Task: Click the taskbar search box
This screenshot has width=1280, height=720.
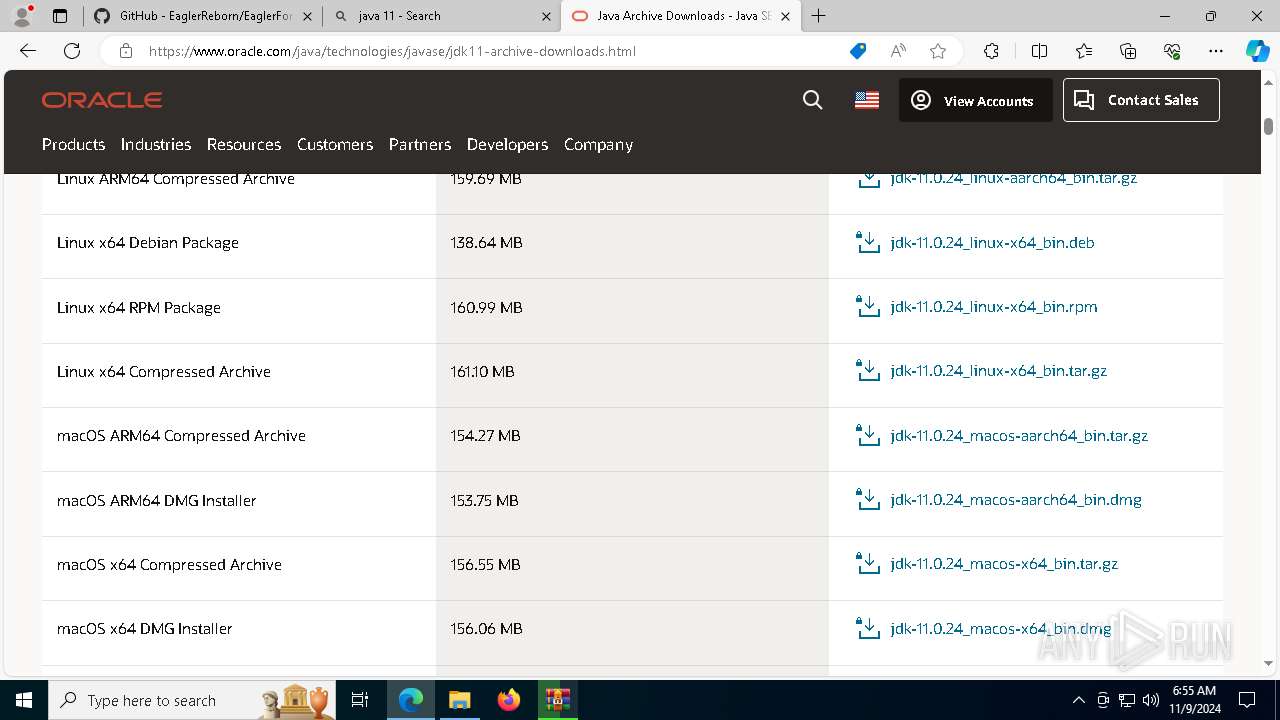Action: pyautogui.click(x=192, y=700)
